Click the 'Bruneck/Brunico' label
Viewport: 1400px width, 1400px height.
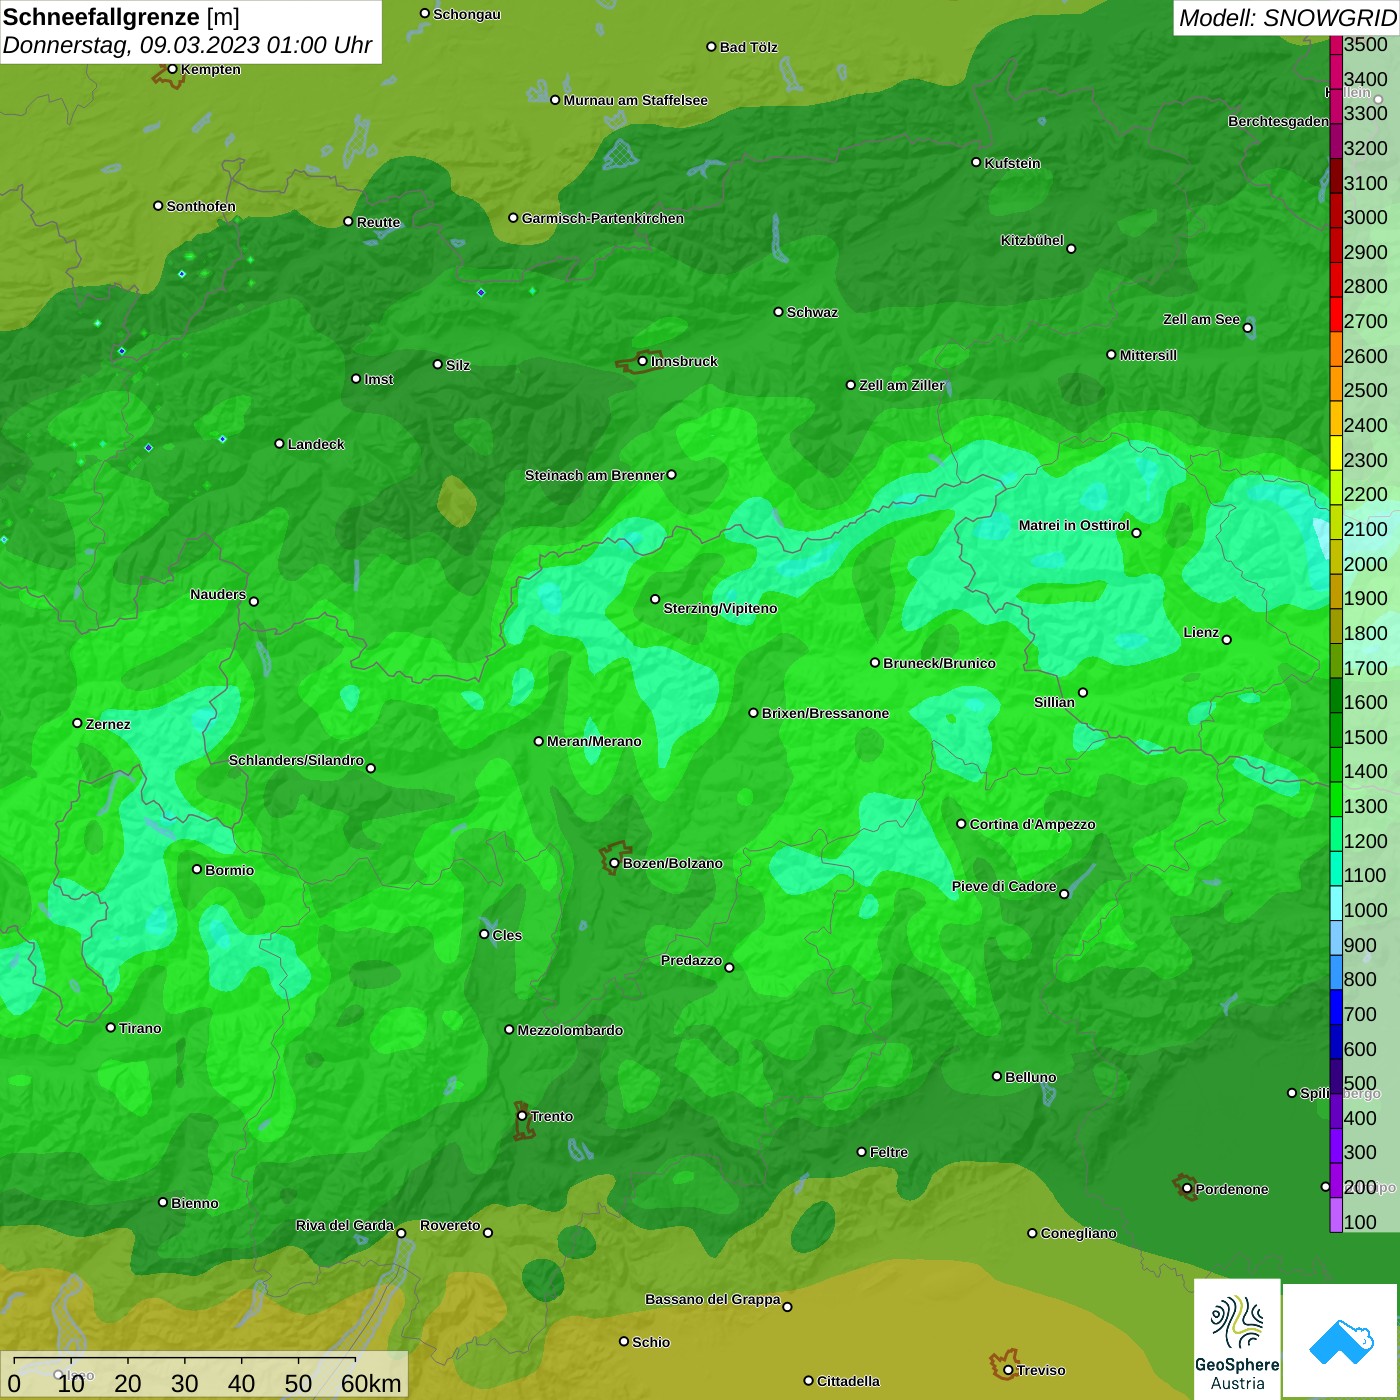click(x=939, y=663)
